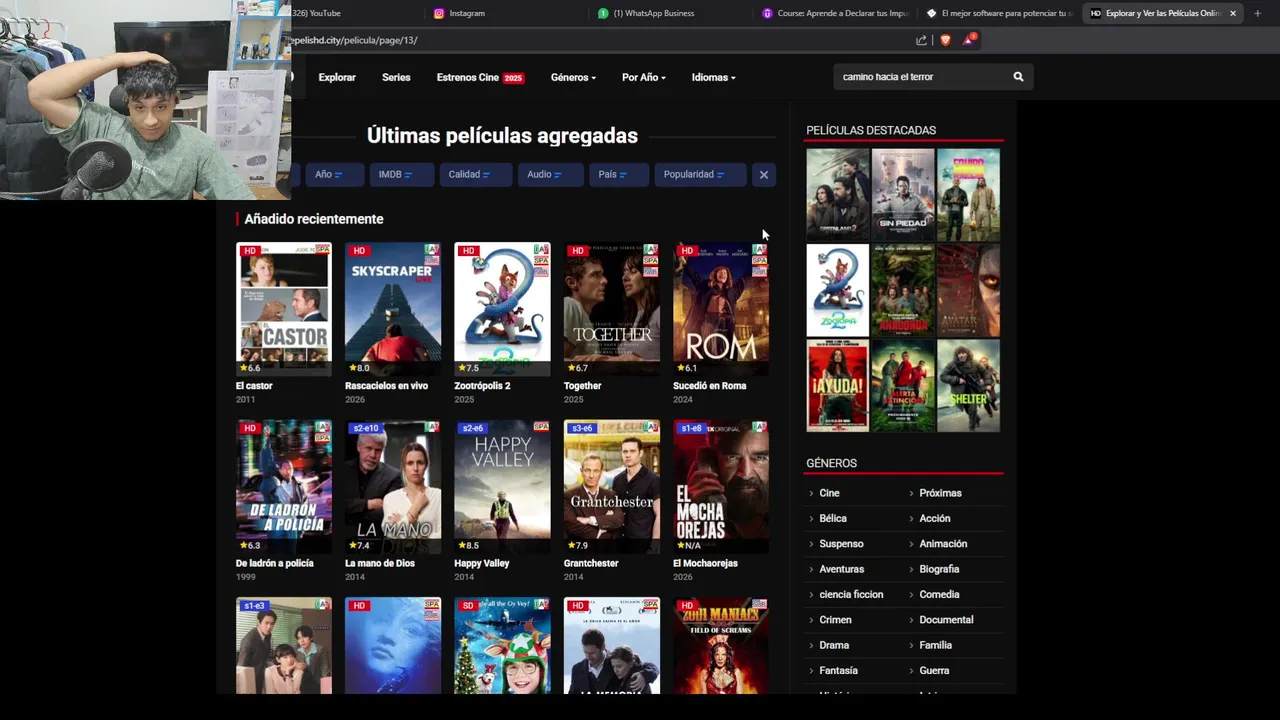Select the Aventuras genre link
Screen dimensions: 1280x720
(x=841, y=569)
